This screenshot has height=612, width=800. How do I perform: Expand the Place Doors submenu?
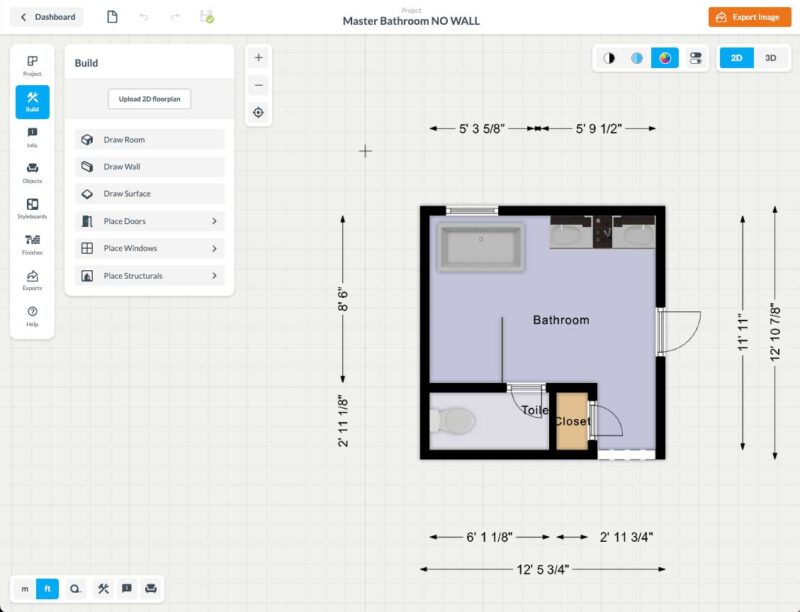(150, 221)
